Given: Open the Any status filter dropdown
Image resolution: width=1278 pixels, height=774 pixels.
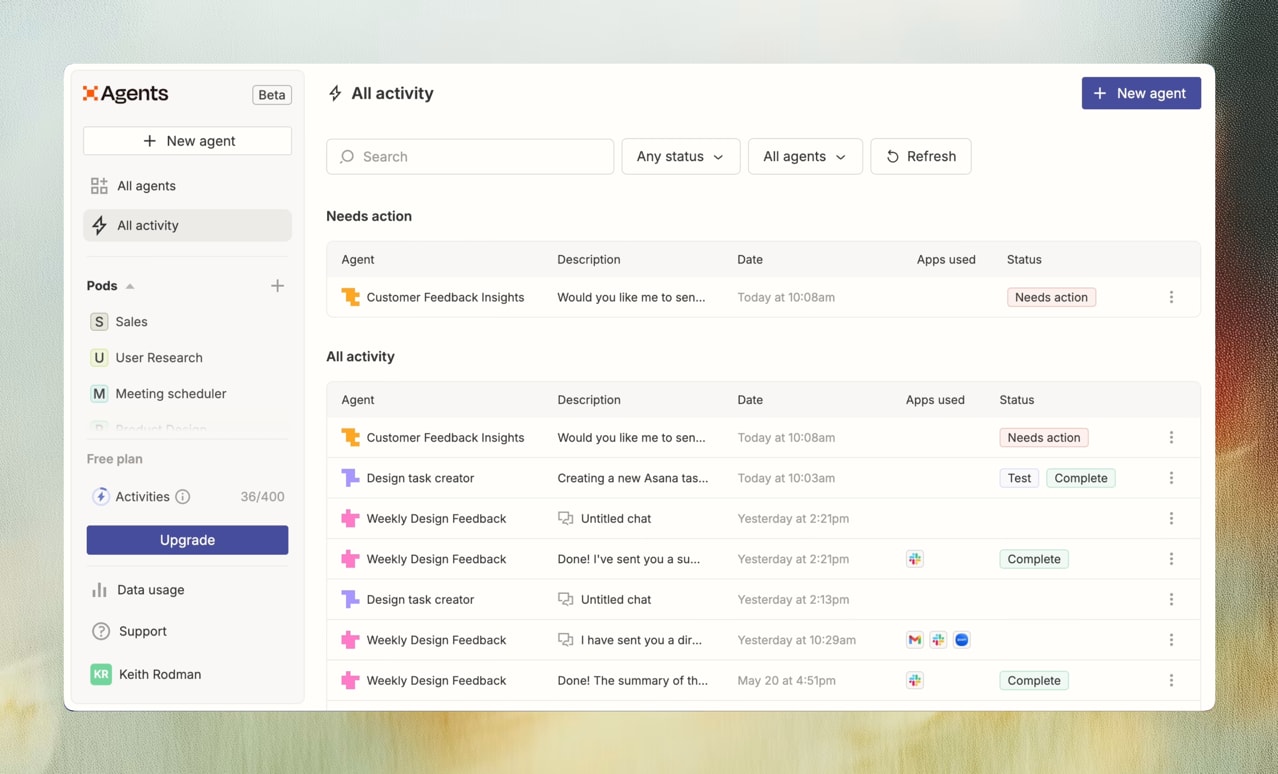Looking at the screenshot, I should pos(680,156).
